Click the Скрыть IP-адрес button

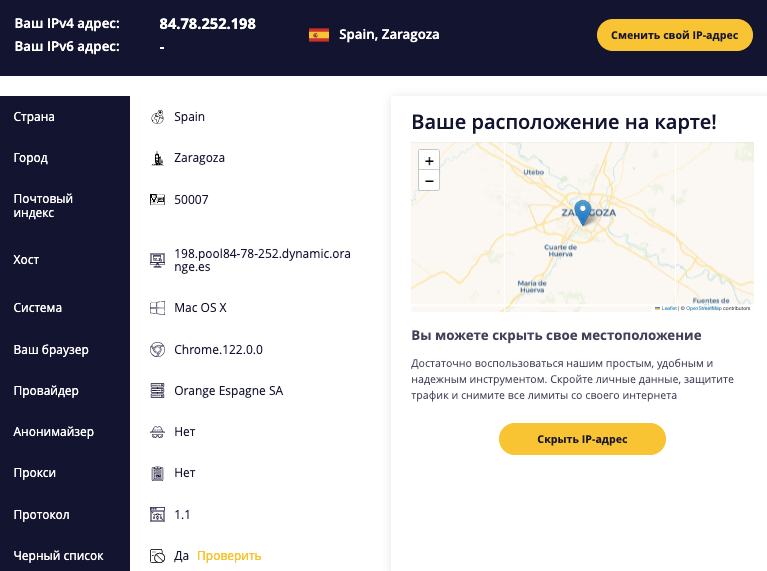pos(582,439)
